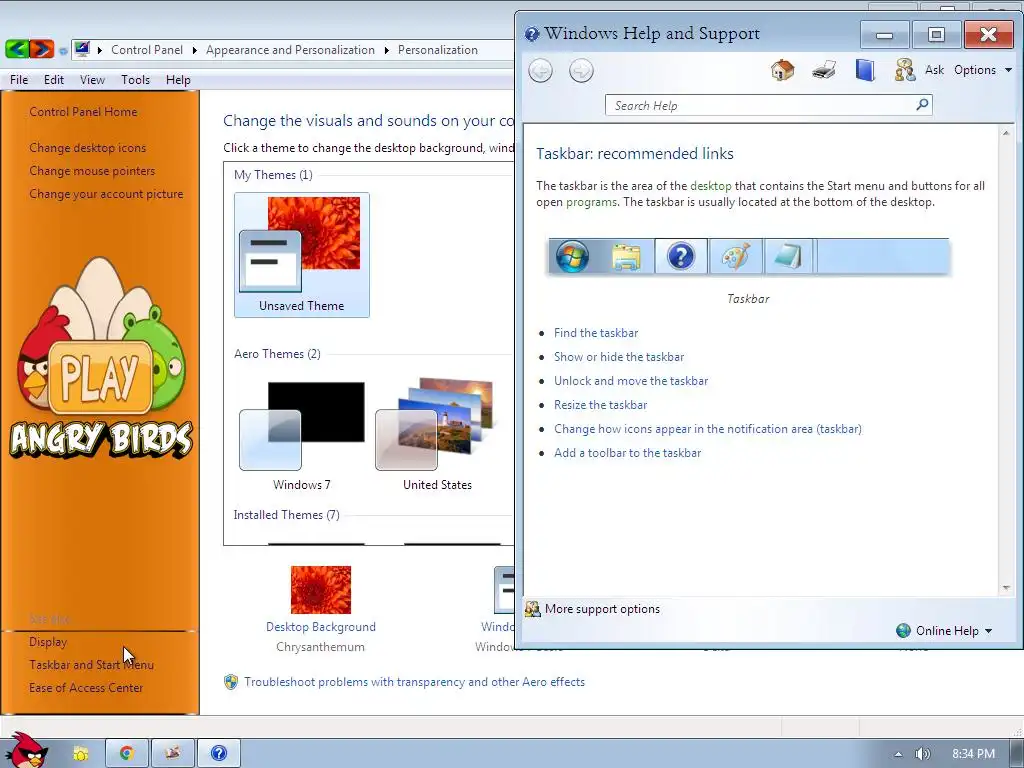Click the Desktop Background chrysanthemum icon
1024x768 pixels.
(x=321, y=590)
